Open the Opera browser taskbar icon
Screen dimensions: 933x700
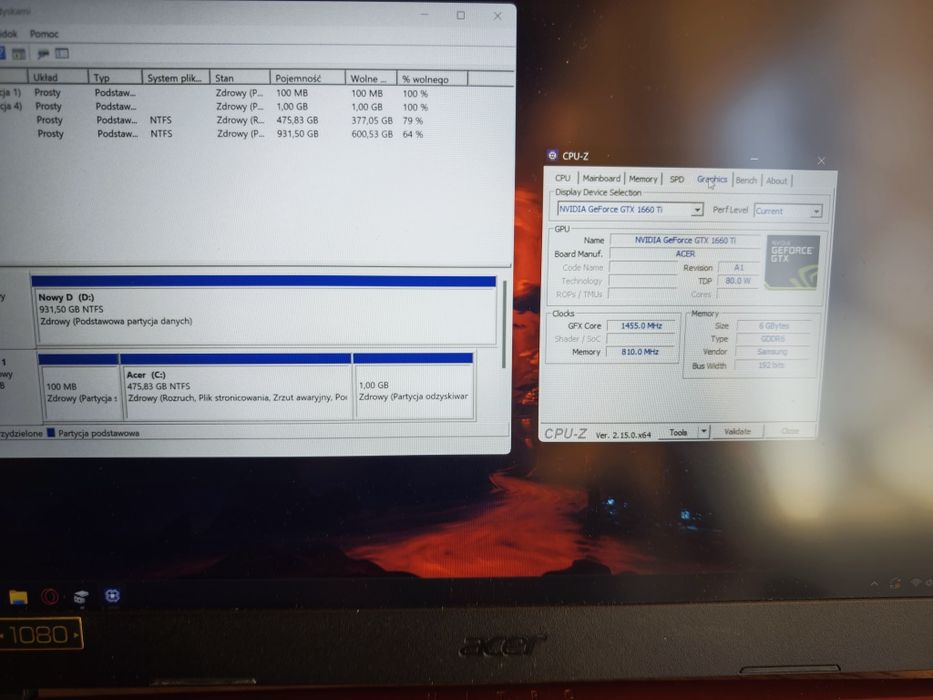pos(49,596)
